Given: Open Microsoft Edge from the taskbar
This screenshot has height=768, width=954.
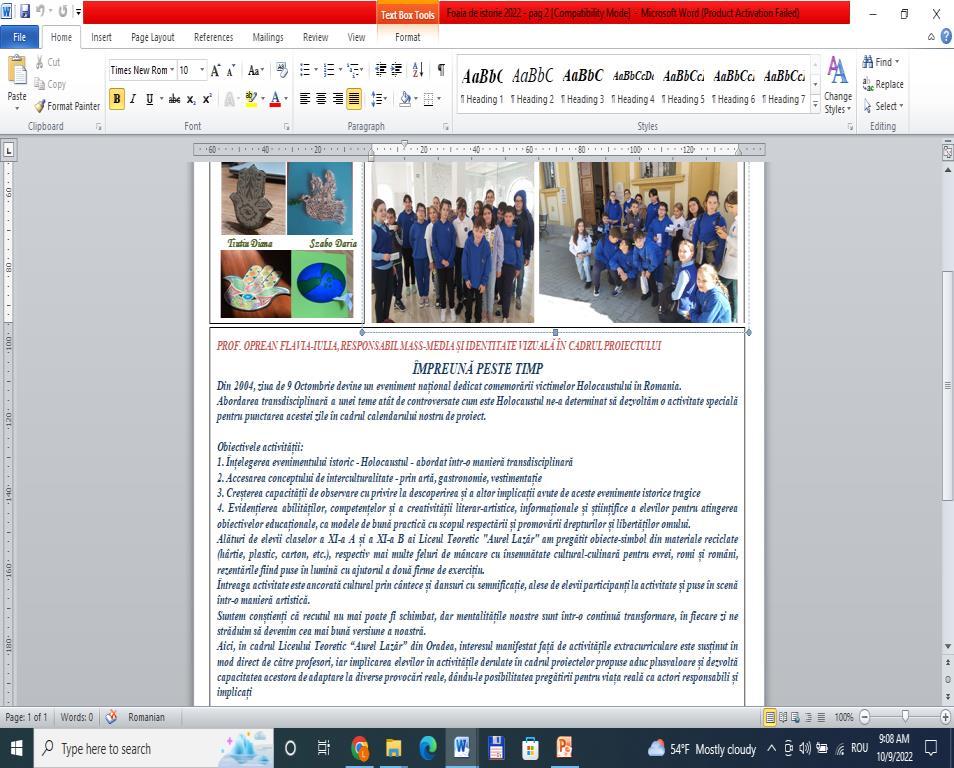Looking at the screenshot, I should pyautogui.click(x=428, y=748).
